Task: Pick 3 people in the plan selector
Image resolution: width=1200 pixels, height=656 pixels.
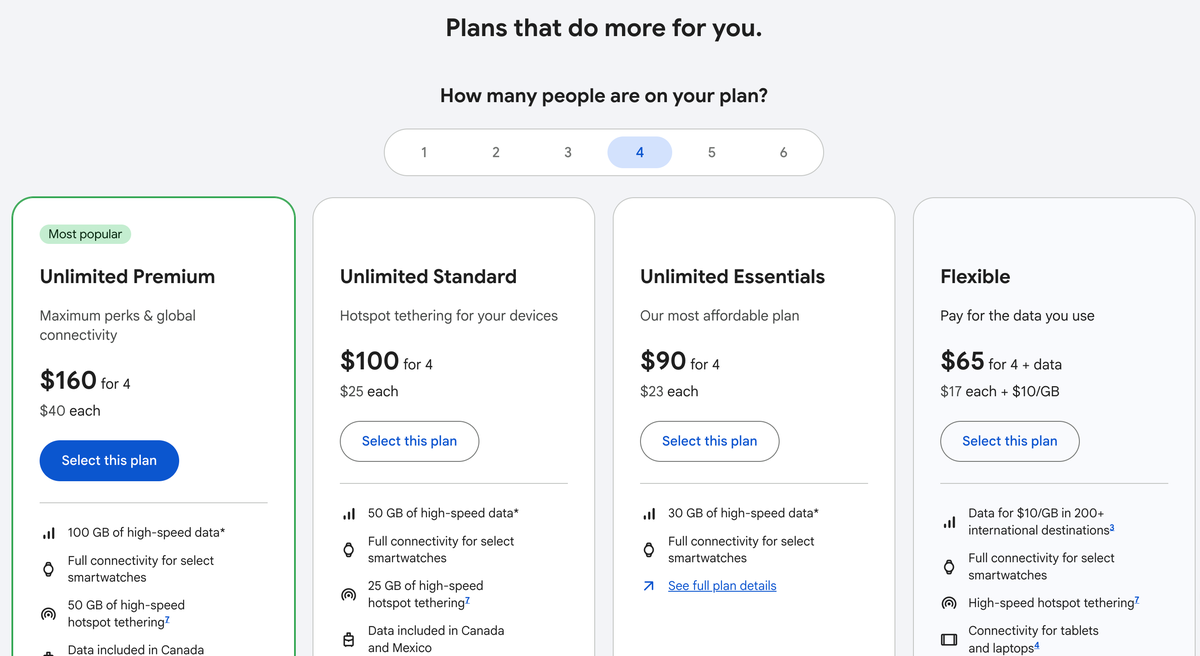Action: (568, 153)
